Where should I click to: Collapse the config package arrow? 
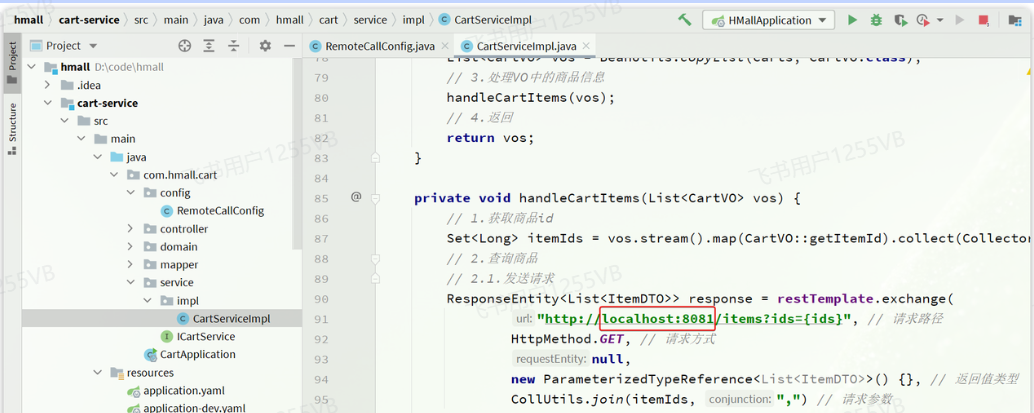(x=130, y=193)
